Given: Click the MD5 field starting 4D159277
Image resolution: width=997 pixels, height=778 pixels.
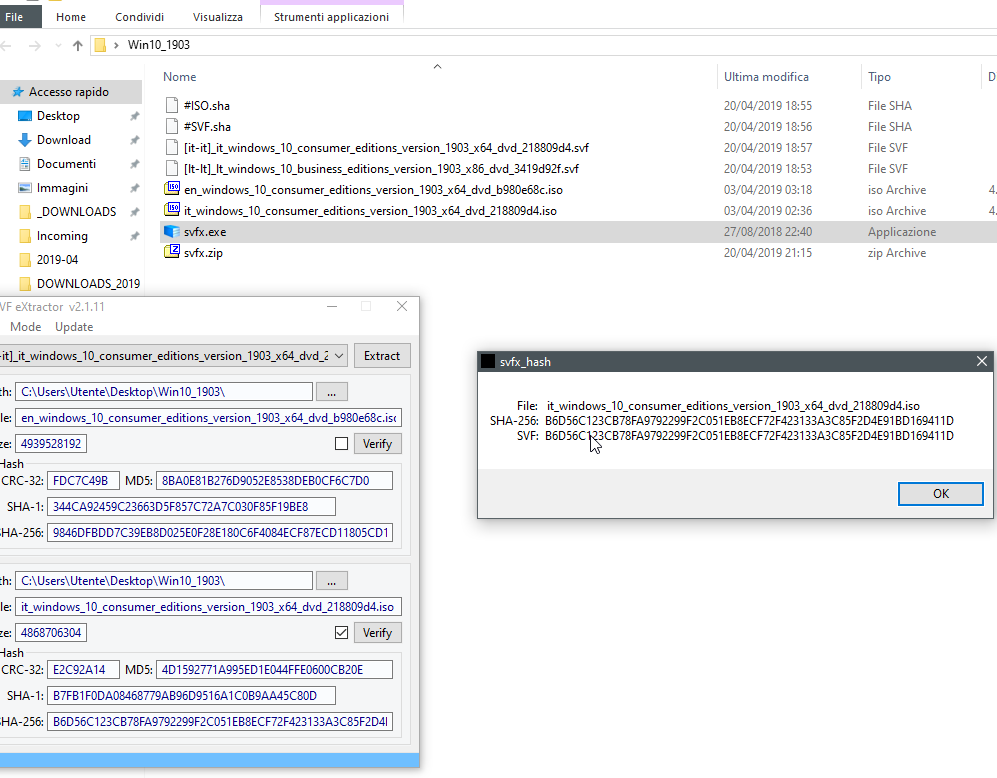Looking at the screenshot, I should (274, 669).
